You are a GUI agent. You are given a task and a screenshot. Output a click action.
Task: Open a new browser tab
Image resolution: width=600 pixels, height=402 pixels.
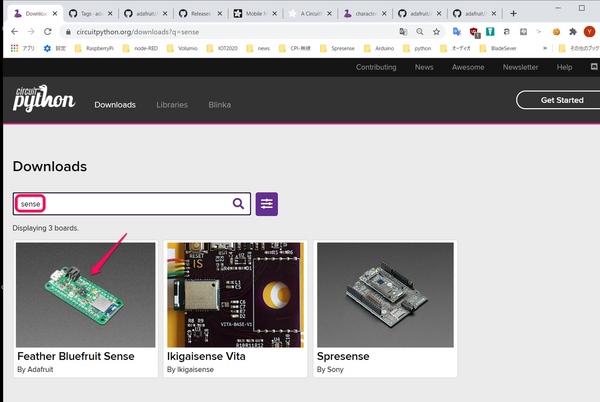513,14
